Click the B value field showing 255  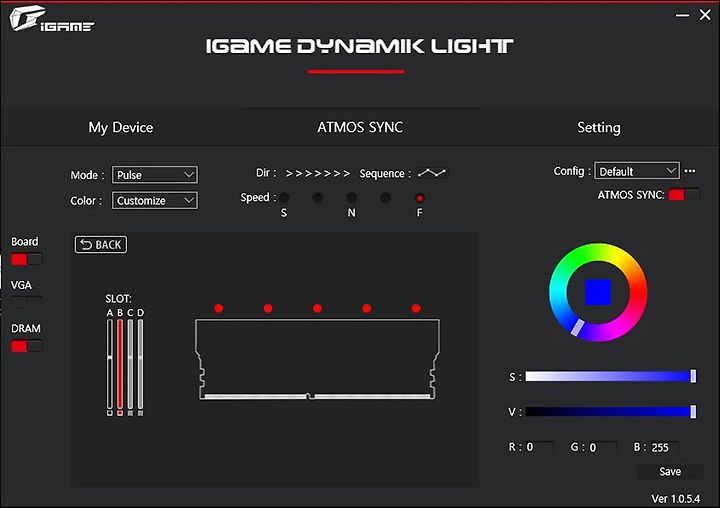(664, 446)
